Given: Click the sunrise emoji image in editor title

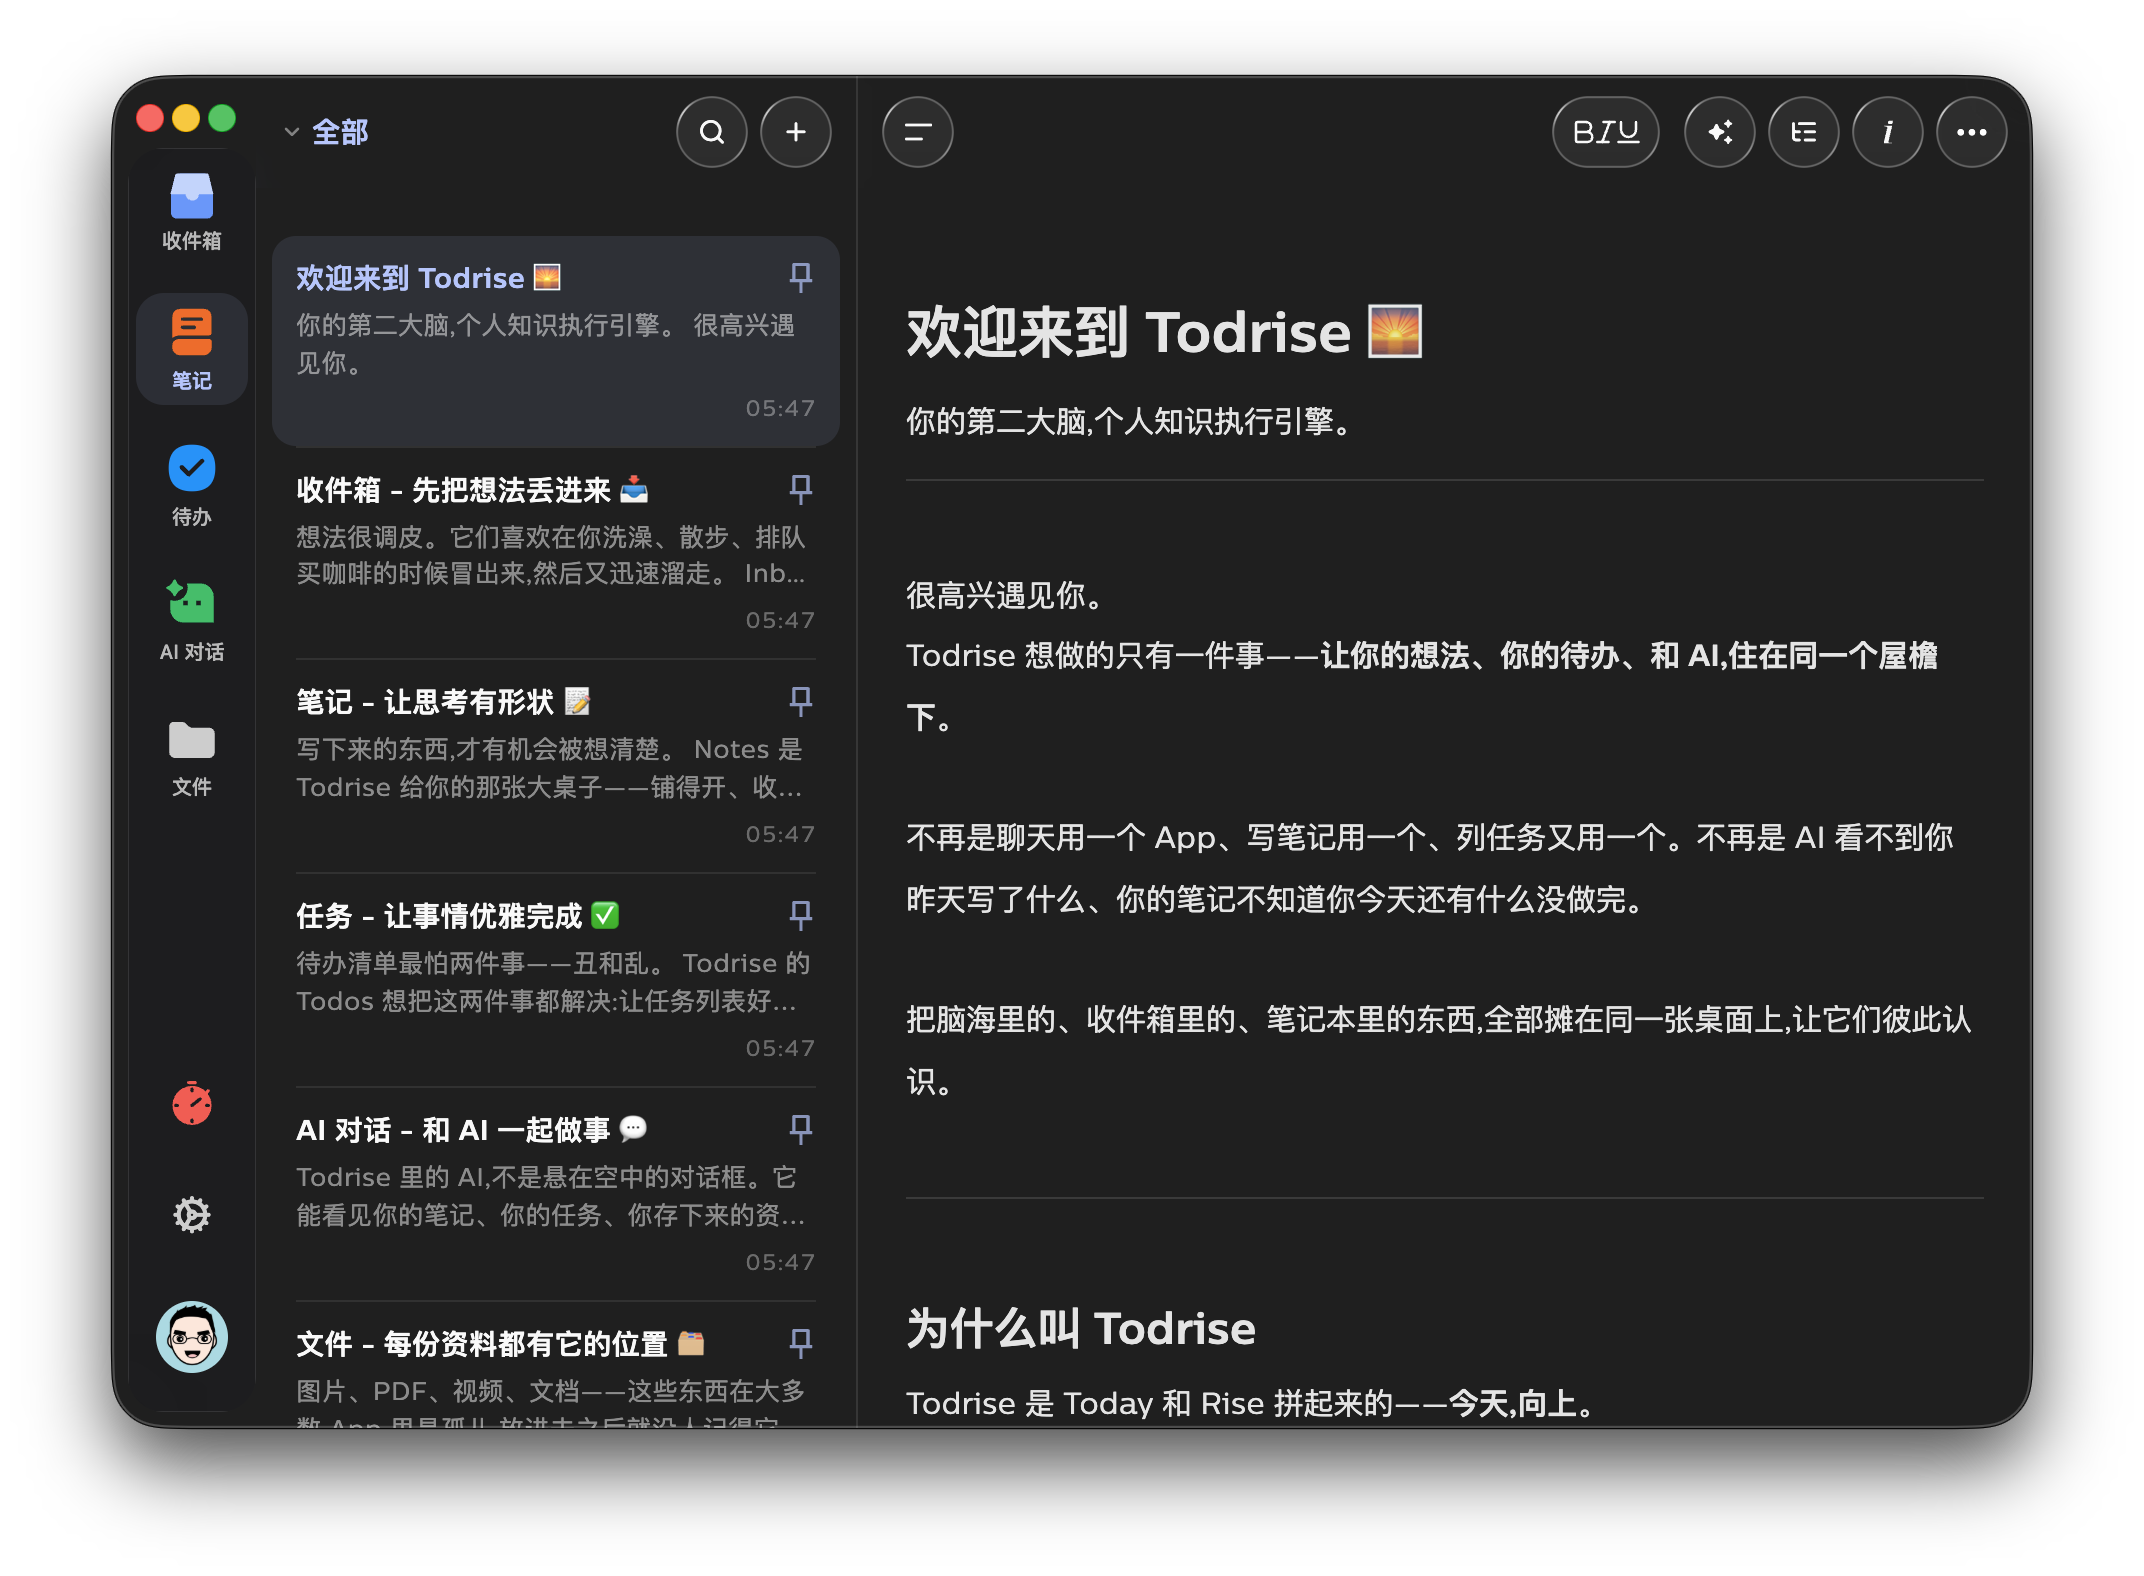Looking at the screenshot, I should click(1395, 331).
